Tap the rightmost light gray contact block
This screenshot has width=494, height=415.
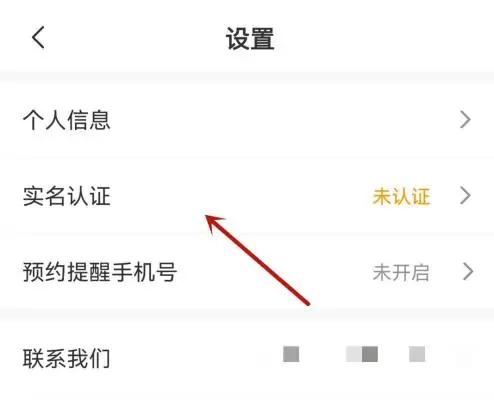(x=417, y=354)
